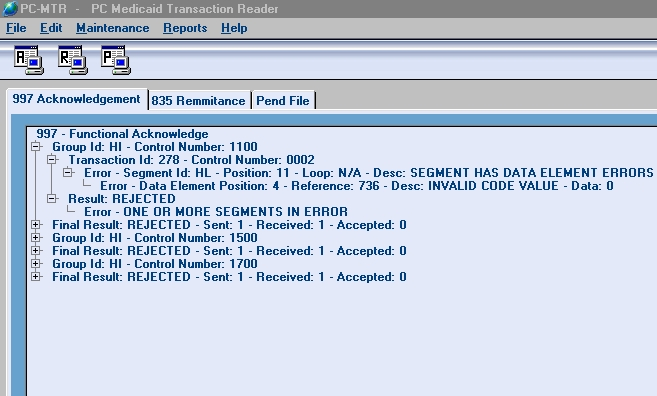Select Final Result row under Control Number 1100
Image resolution: width=657 pixels, height=396 pixels.
pos(229,225)
